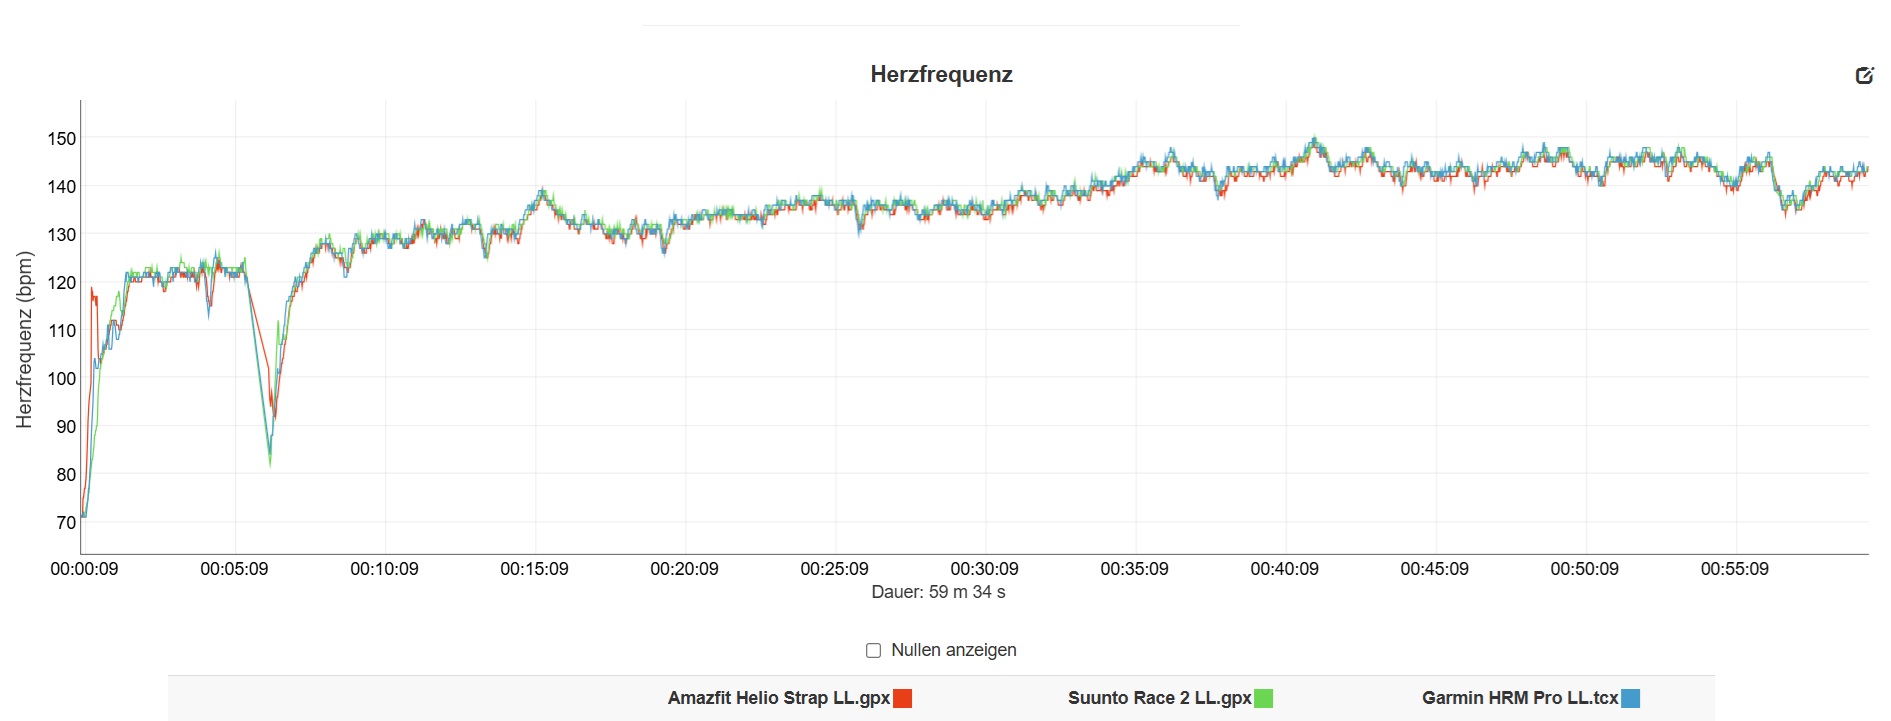The image size is (1891, 721).
Task: Click the '00:25:09' time axis label
Action: tap(834, 569)
